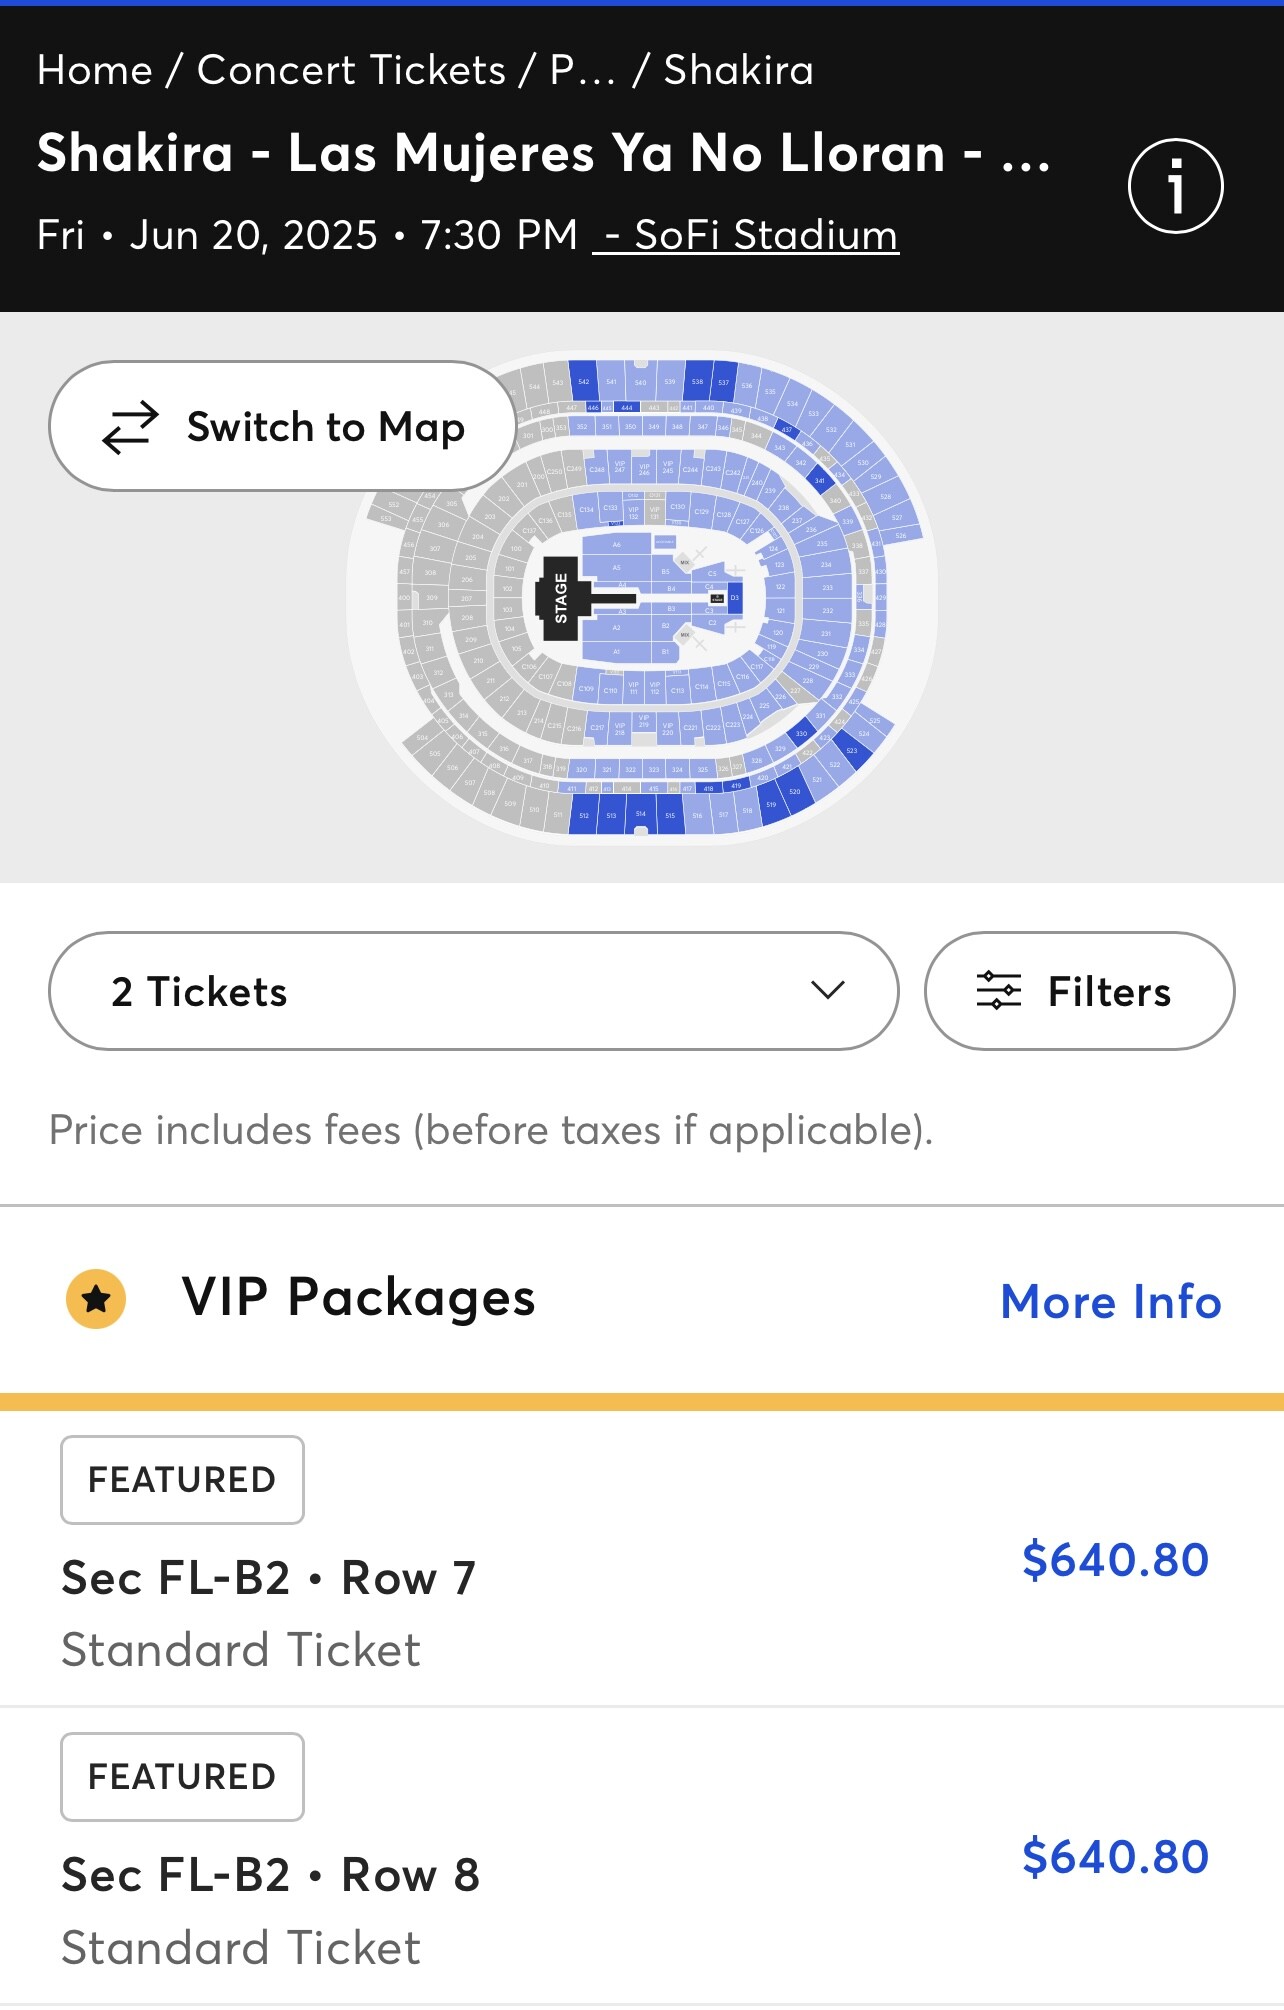Select section 523 on the seat map

[x=853, y=750]
